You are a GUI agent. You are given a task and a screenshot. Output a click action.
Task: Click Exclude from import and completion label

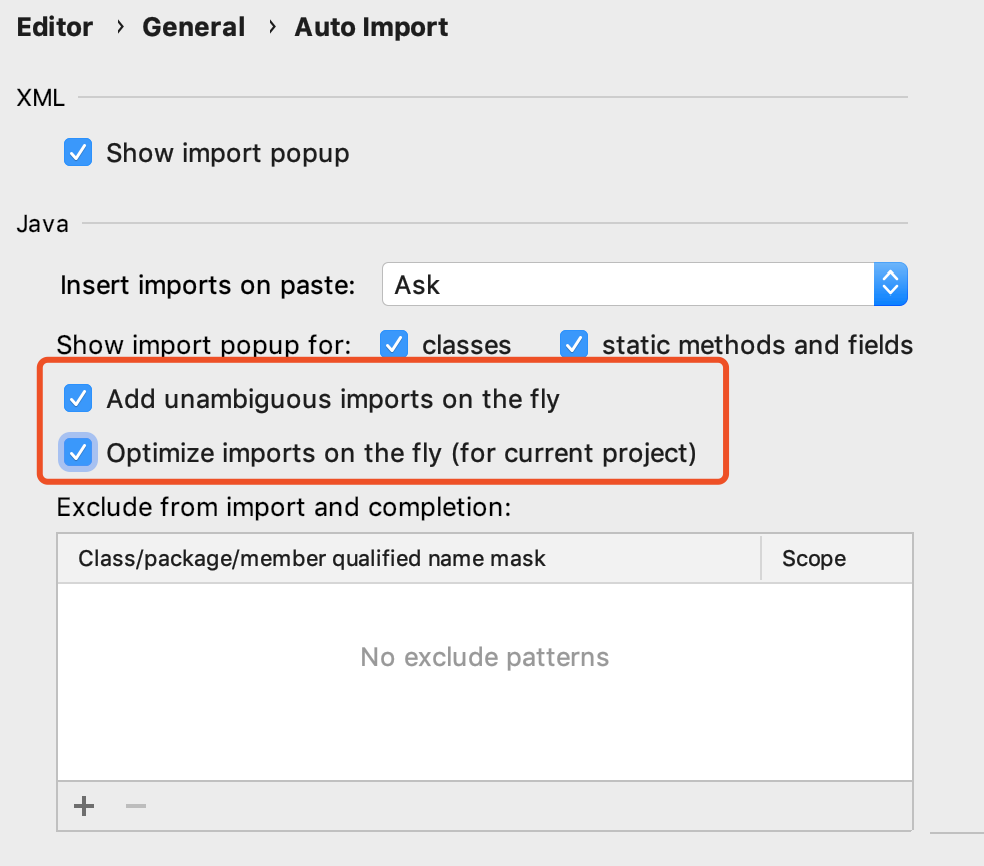click(284, 507)
